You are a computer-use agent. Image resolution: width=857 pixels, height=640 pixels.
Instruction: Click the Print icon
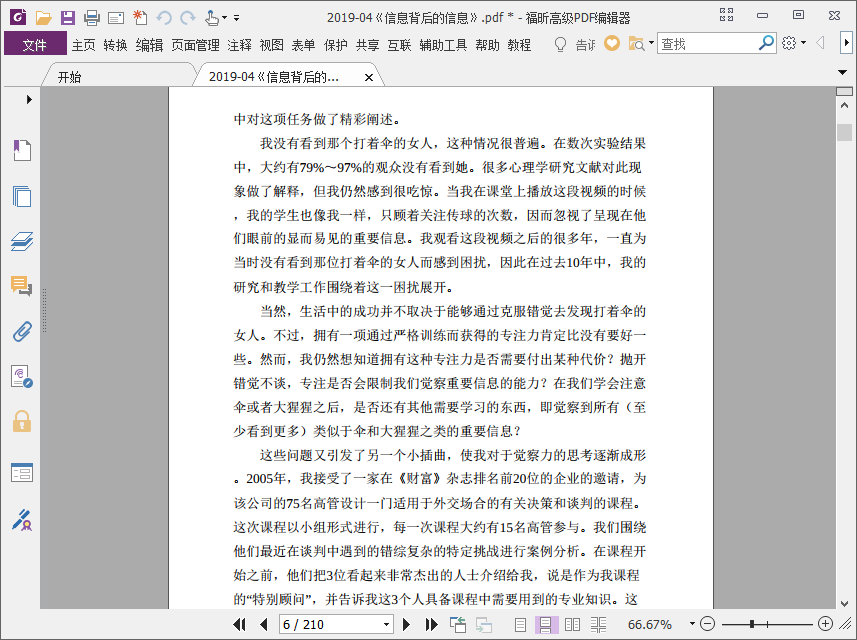pyautogui.click(x=92, y=18)
